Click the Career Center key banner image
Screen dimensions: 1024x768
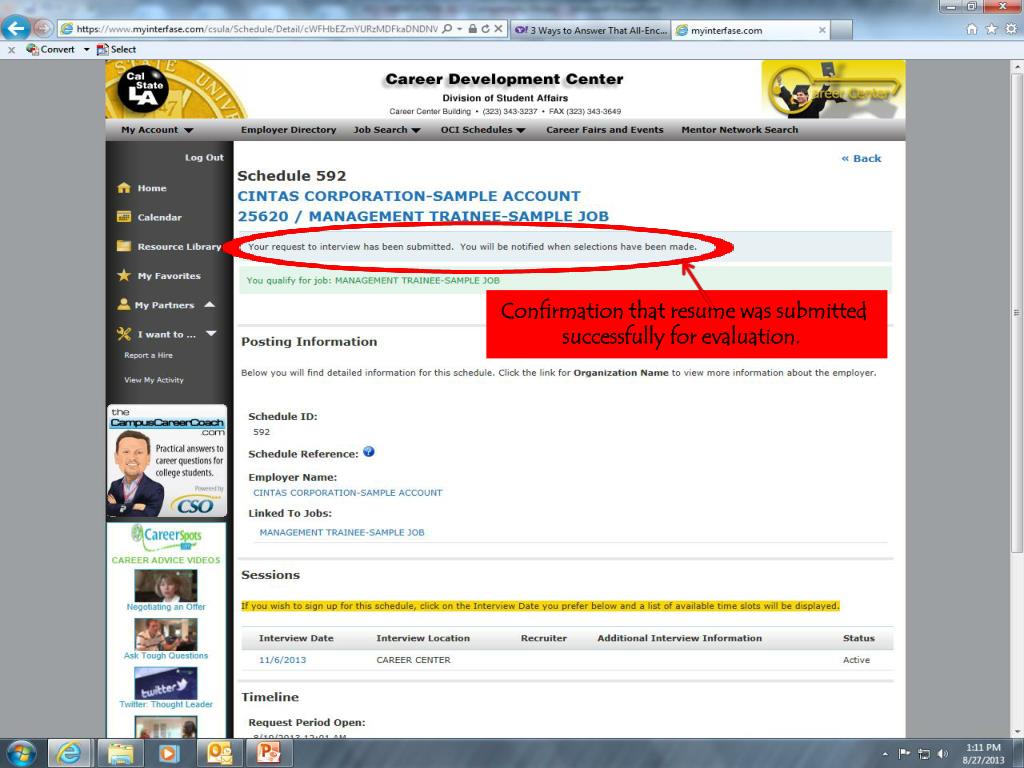click(x=833, y=89)
